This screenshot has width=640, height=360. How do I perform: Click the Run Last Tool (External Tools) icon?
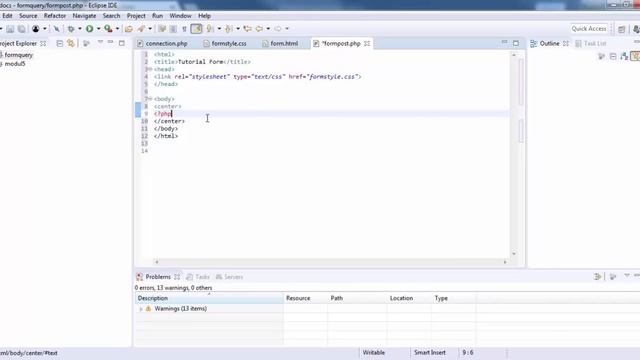pyautogui.click(x=108, y=29)
